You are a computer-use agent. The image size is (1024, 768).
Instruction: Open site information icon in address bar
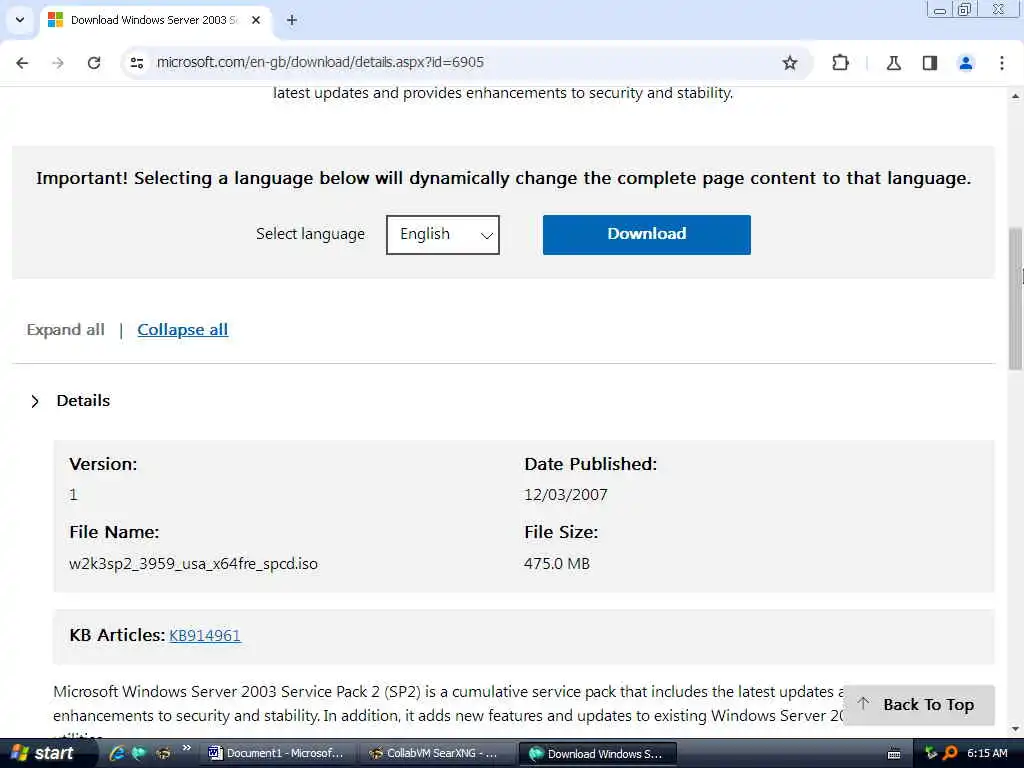pyautogui.click(x=136, y=63)
